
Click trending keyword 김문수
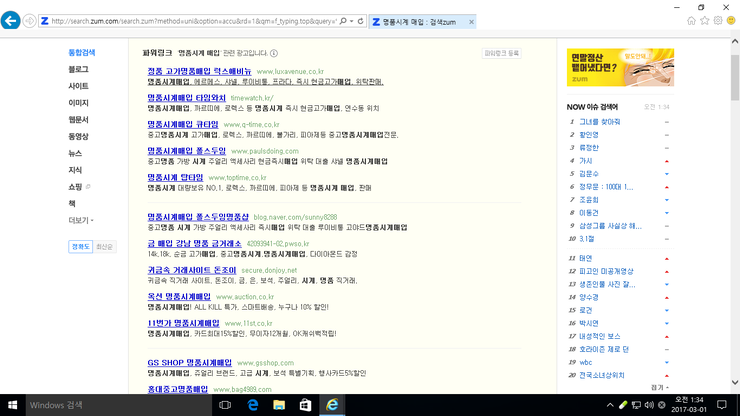589,174
